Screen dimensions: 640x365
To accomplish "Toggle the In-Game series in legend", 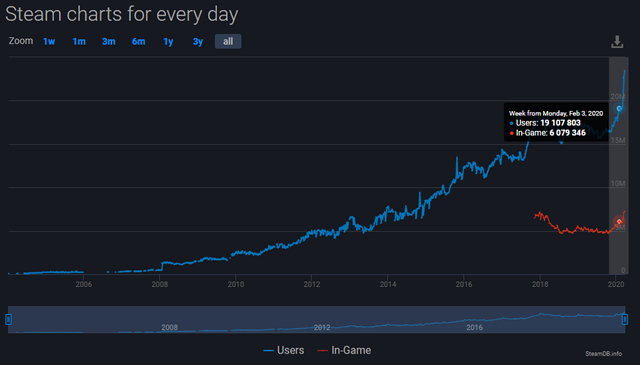I will coord(344,350).
